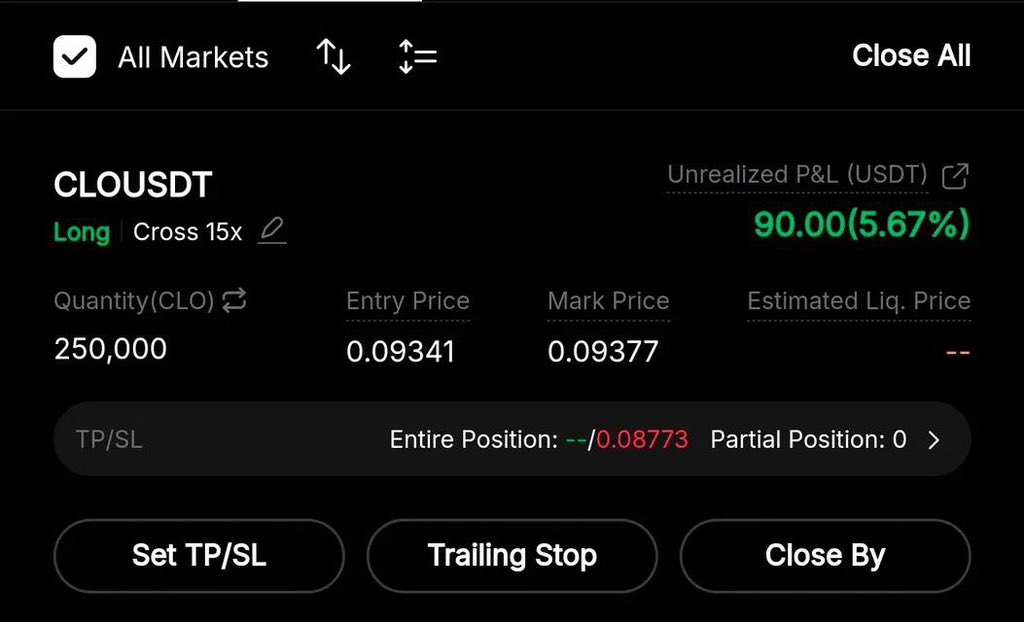
Task: Click the up-down sort arrows icon
Action: 333,57
